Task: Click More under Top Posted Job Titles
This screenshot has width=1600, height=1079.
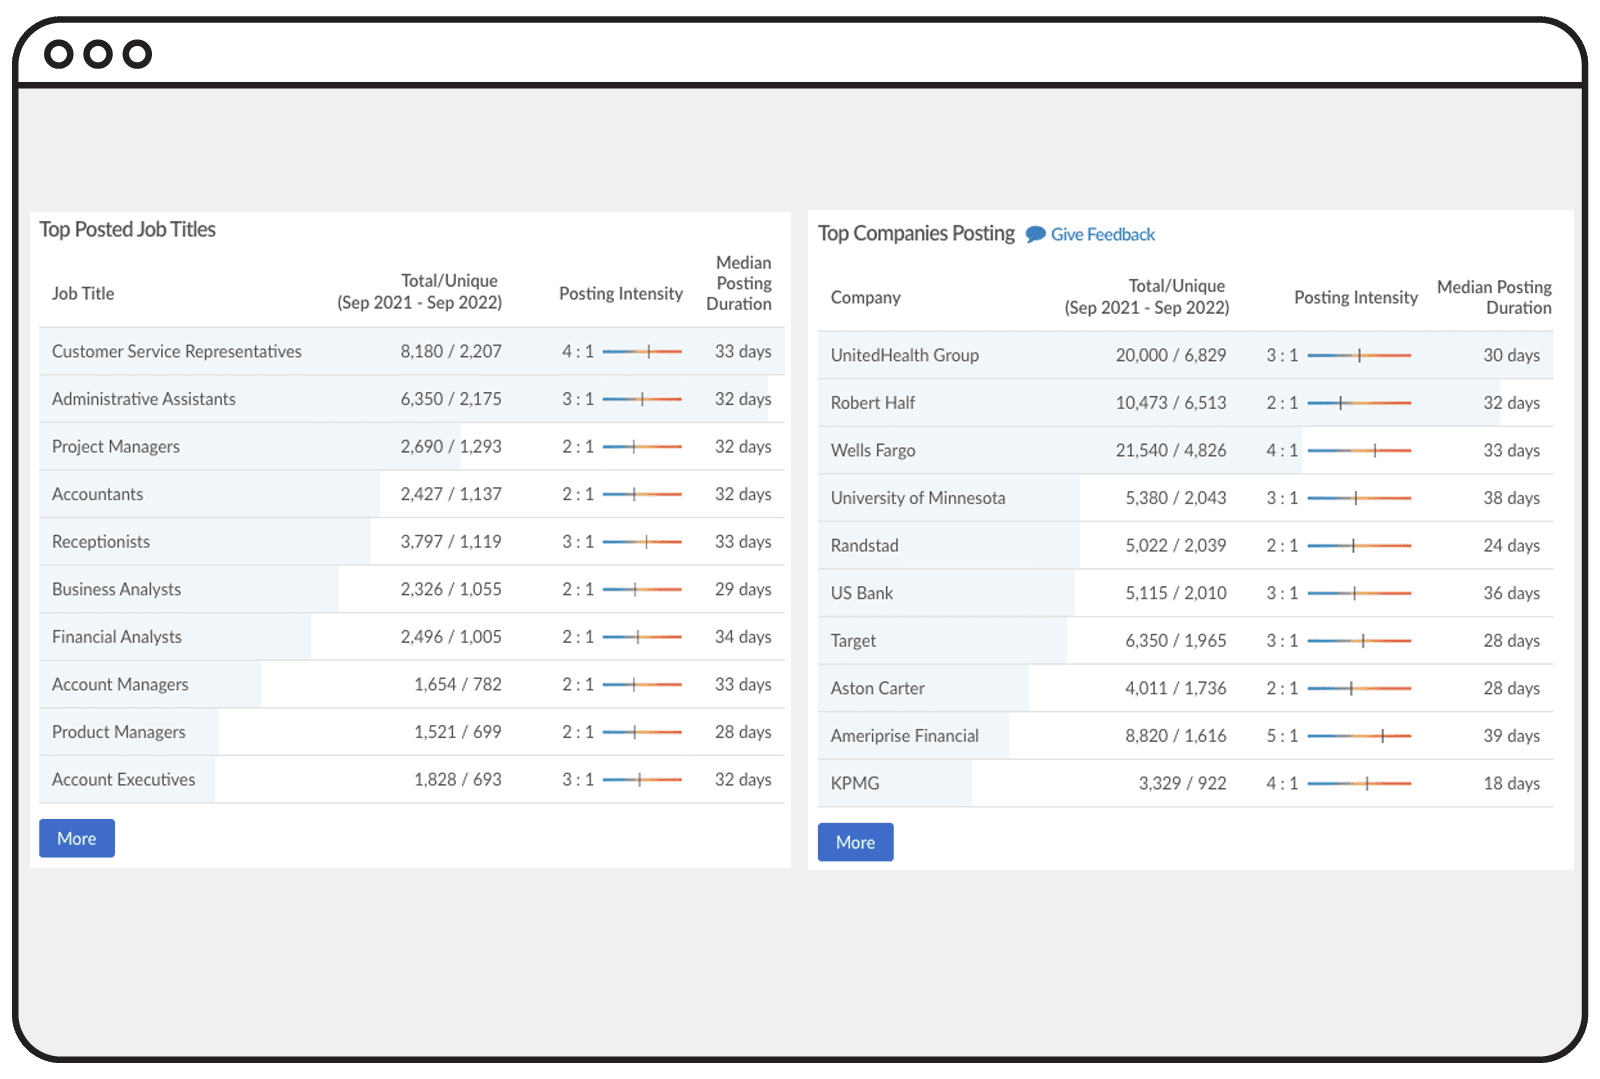Action: pos(77,838)
